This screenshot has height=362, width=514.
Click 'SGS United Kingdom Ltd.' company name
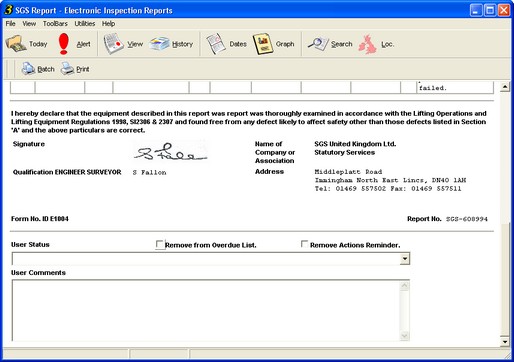[355, 144]
